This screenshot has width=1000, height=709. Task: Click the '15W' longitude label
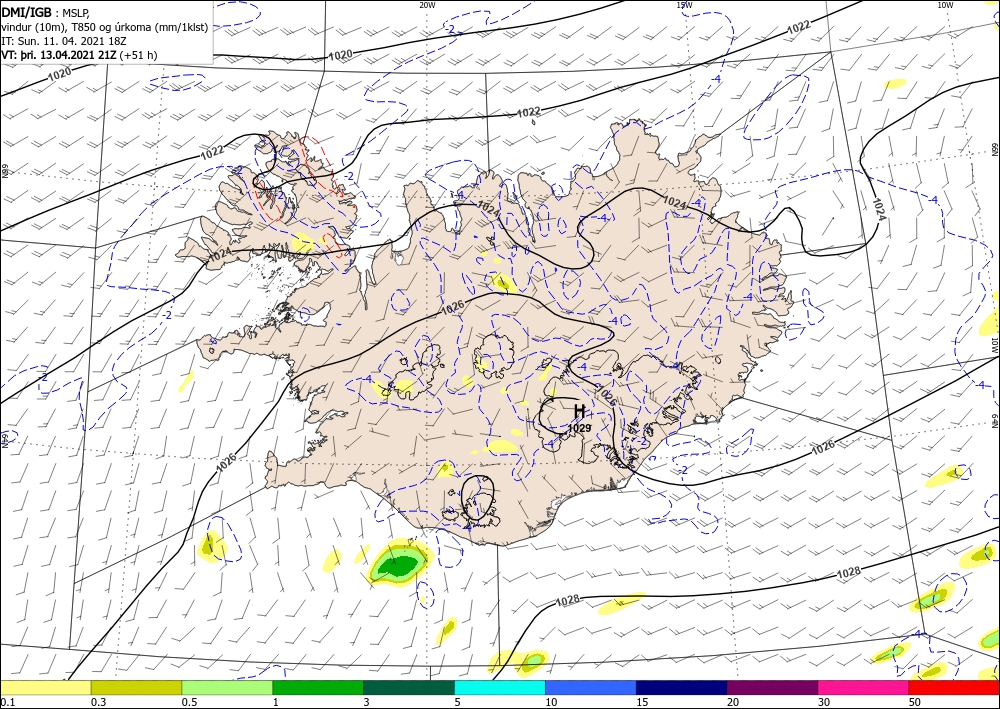pyautogui.click(x=684, y=5)
